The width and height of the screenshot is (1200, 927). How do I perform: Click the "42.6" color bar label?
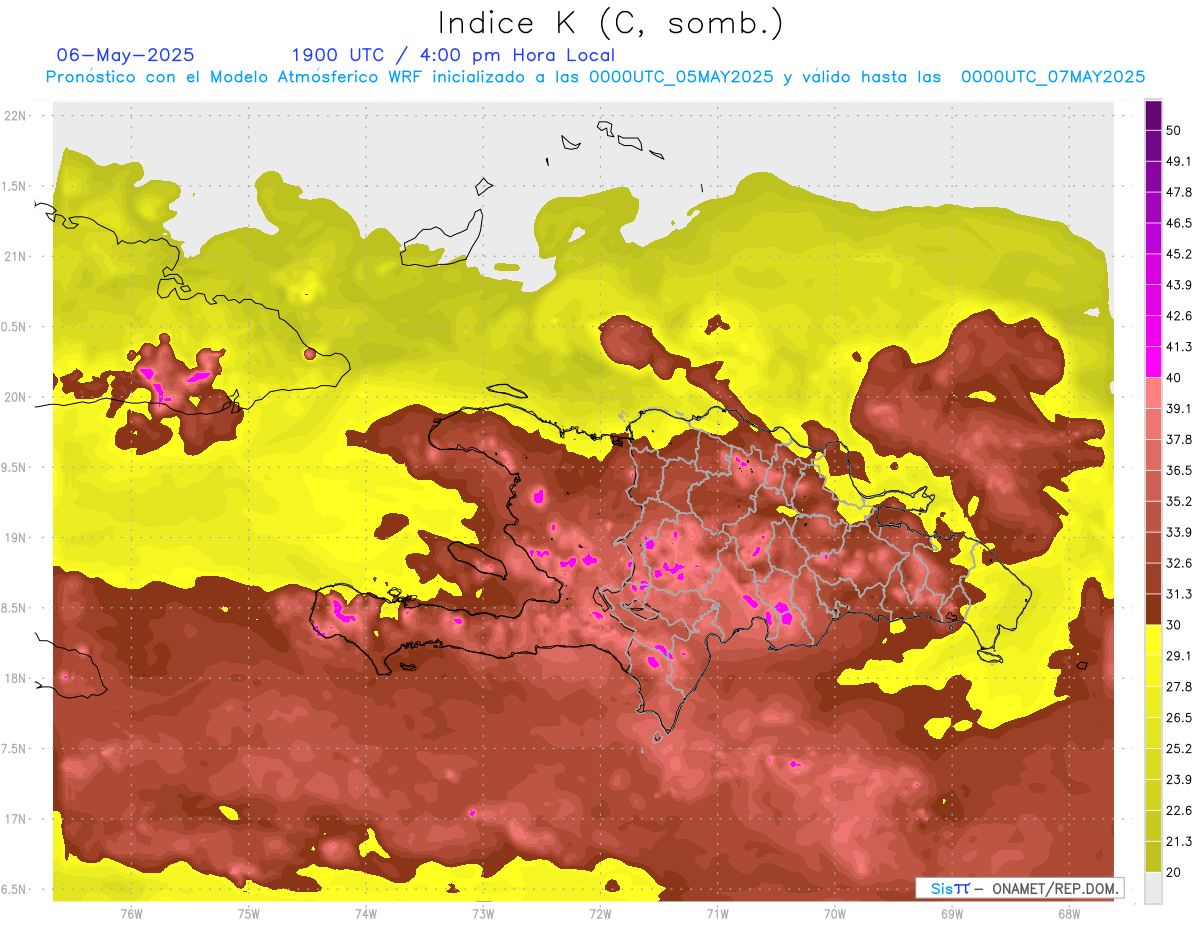coord(1179,316)
